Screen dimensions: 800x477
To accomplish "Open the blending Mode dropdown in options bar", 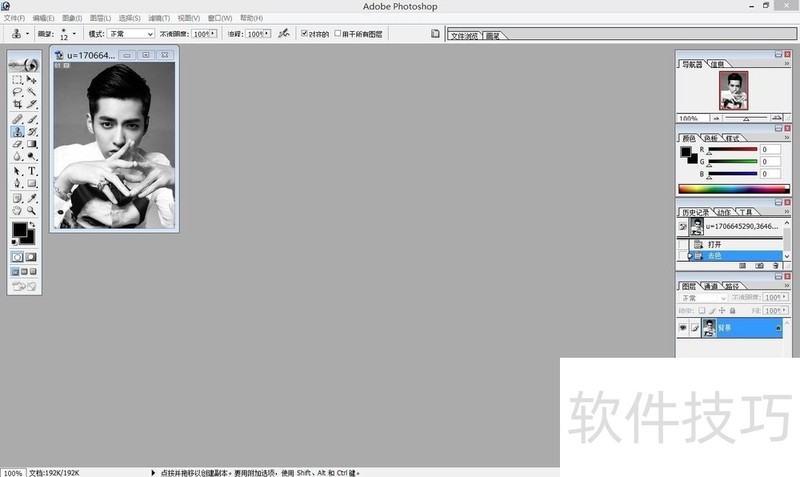I will (x=131, y=34).
